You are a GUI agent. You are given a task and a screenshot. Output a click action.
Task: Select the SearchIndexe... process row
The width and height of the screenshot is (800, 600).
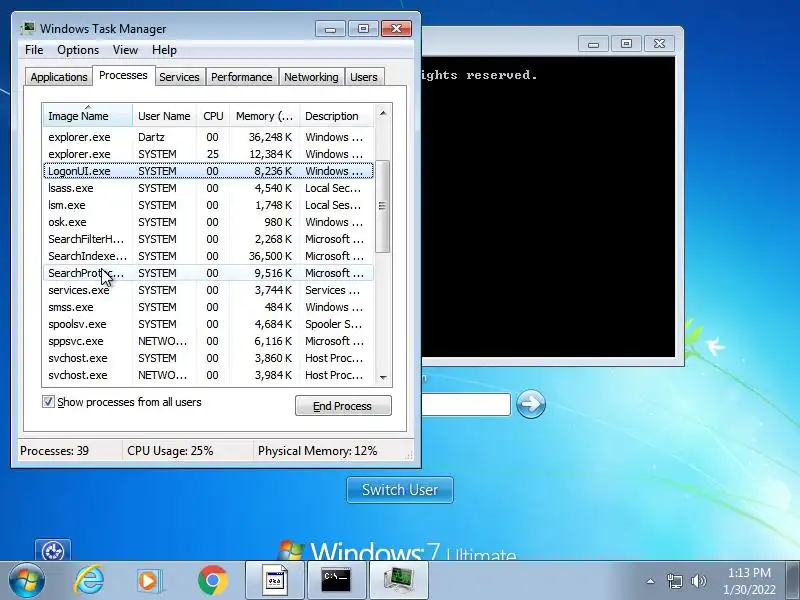(x=208, y=256)
